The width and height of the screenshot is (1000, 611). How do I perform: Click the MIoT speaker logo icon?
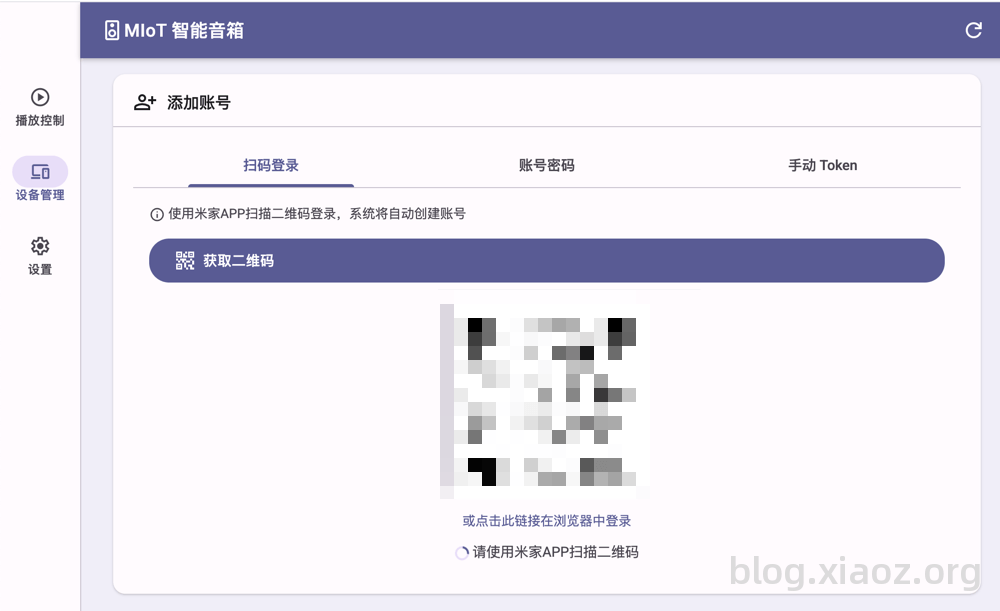pos(112,30)
